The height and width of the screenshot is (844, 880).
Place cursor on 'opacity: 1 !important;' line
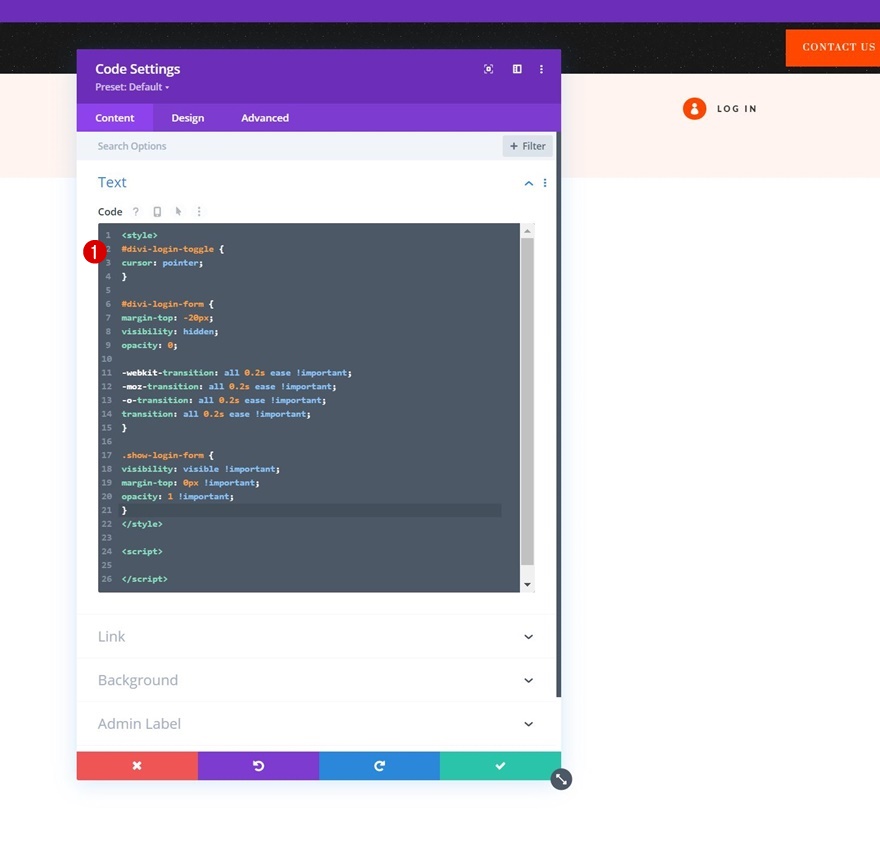click(177, 497)
